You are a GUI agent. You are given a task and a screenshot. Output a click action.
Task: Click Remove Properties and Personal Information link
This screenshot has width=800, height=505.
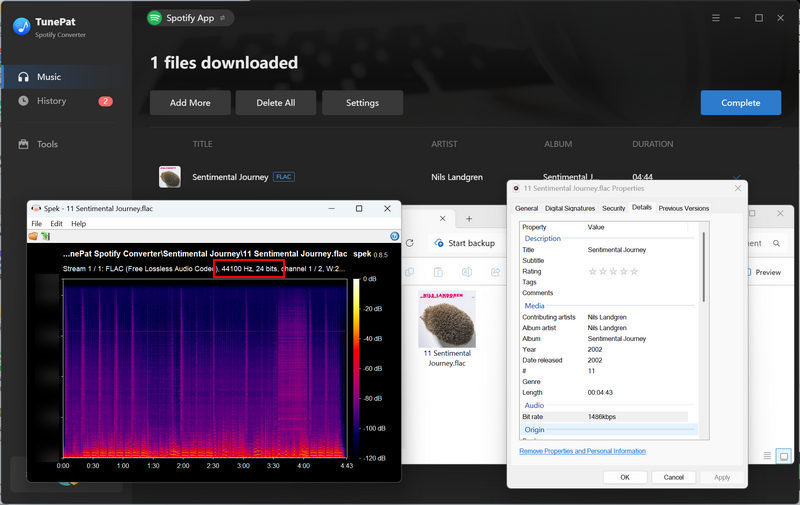point(582,451)
